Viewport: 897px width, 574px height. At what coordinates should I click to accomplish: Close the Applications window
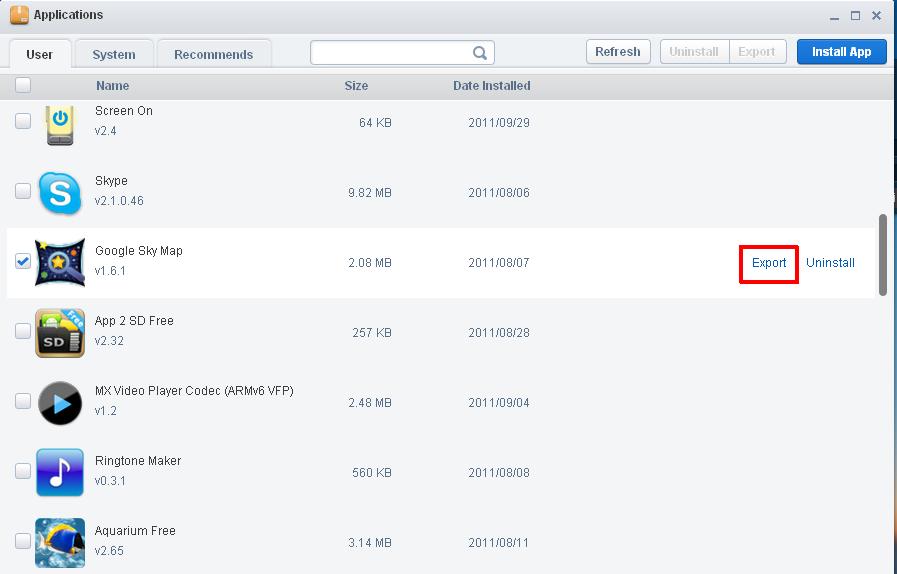click(x=876, y=16)
